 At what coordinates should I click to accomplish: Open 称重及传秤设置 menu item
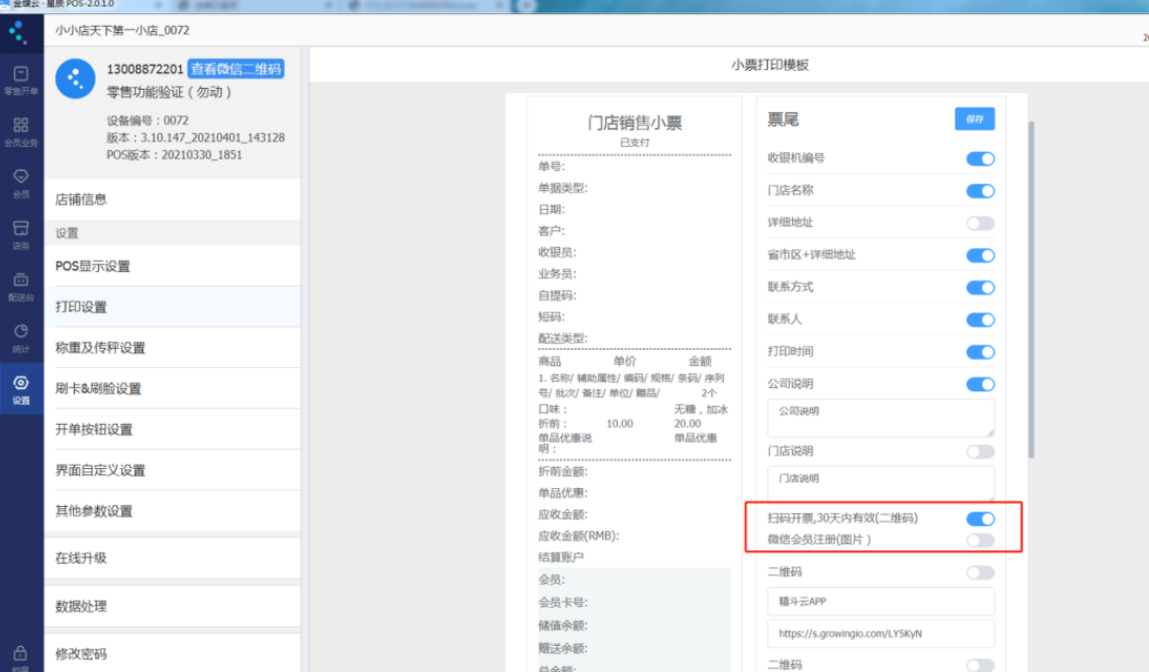172,347
